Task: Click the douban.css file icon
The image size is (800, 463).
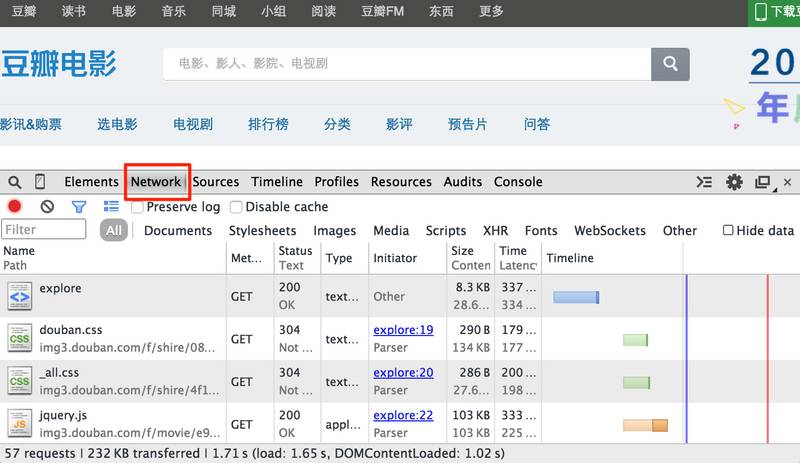Action: pos(19,338)
